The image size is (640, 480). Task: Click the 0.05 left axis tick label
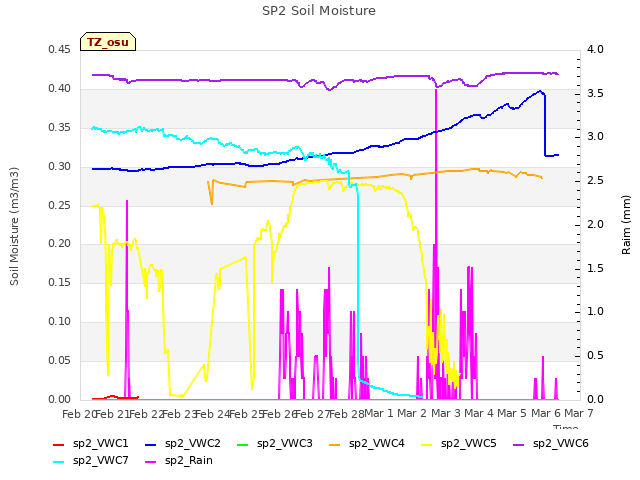tap(59, 360)
